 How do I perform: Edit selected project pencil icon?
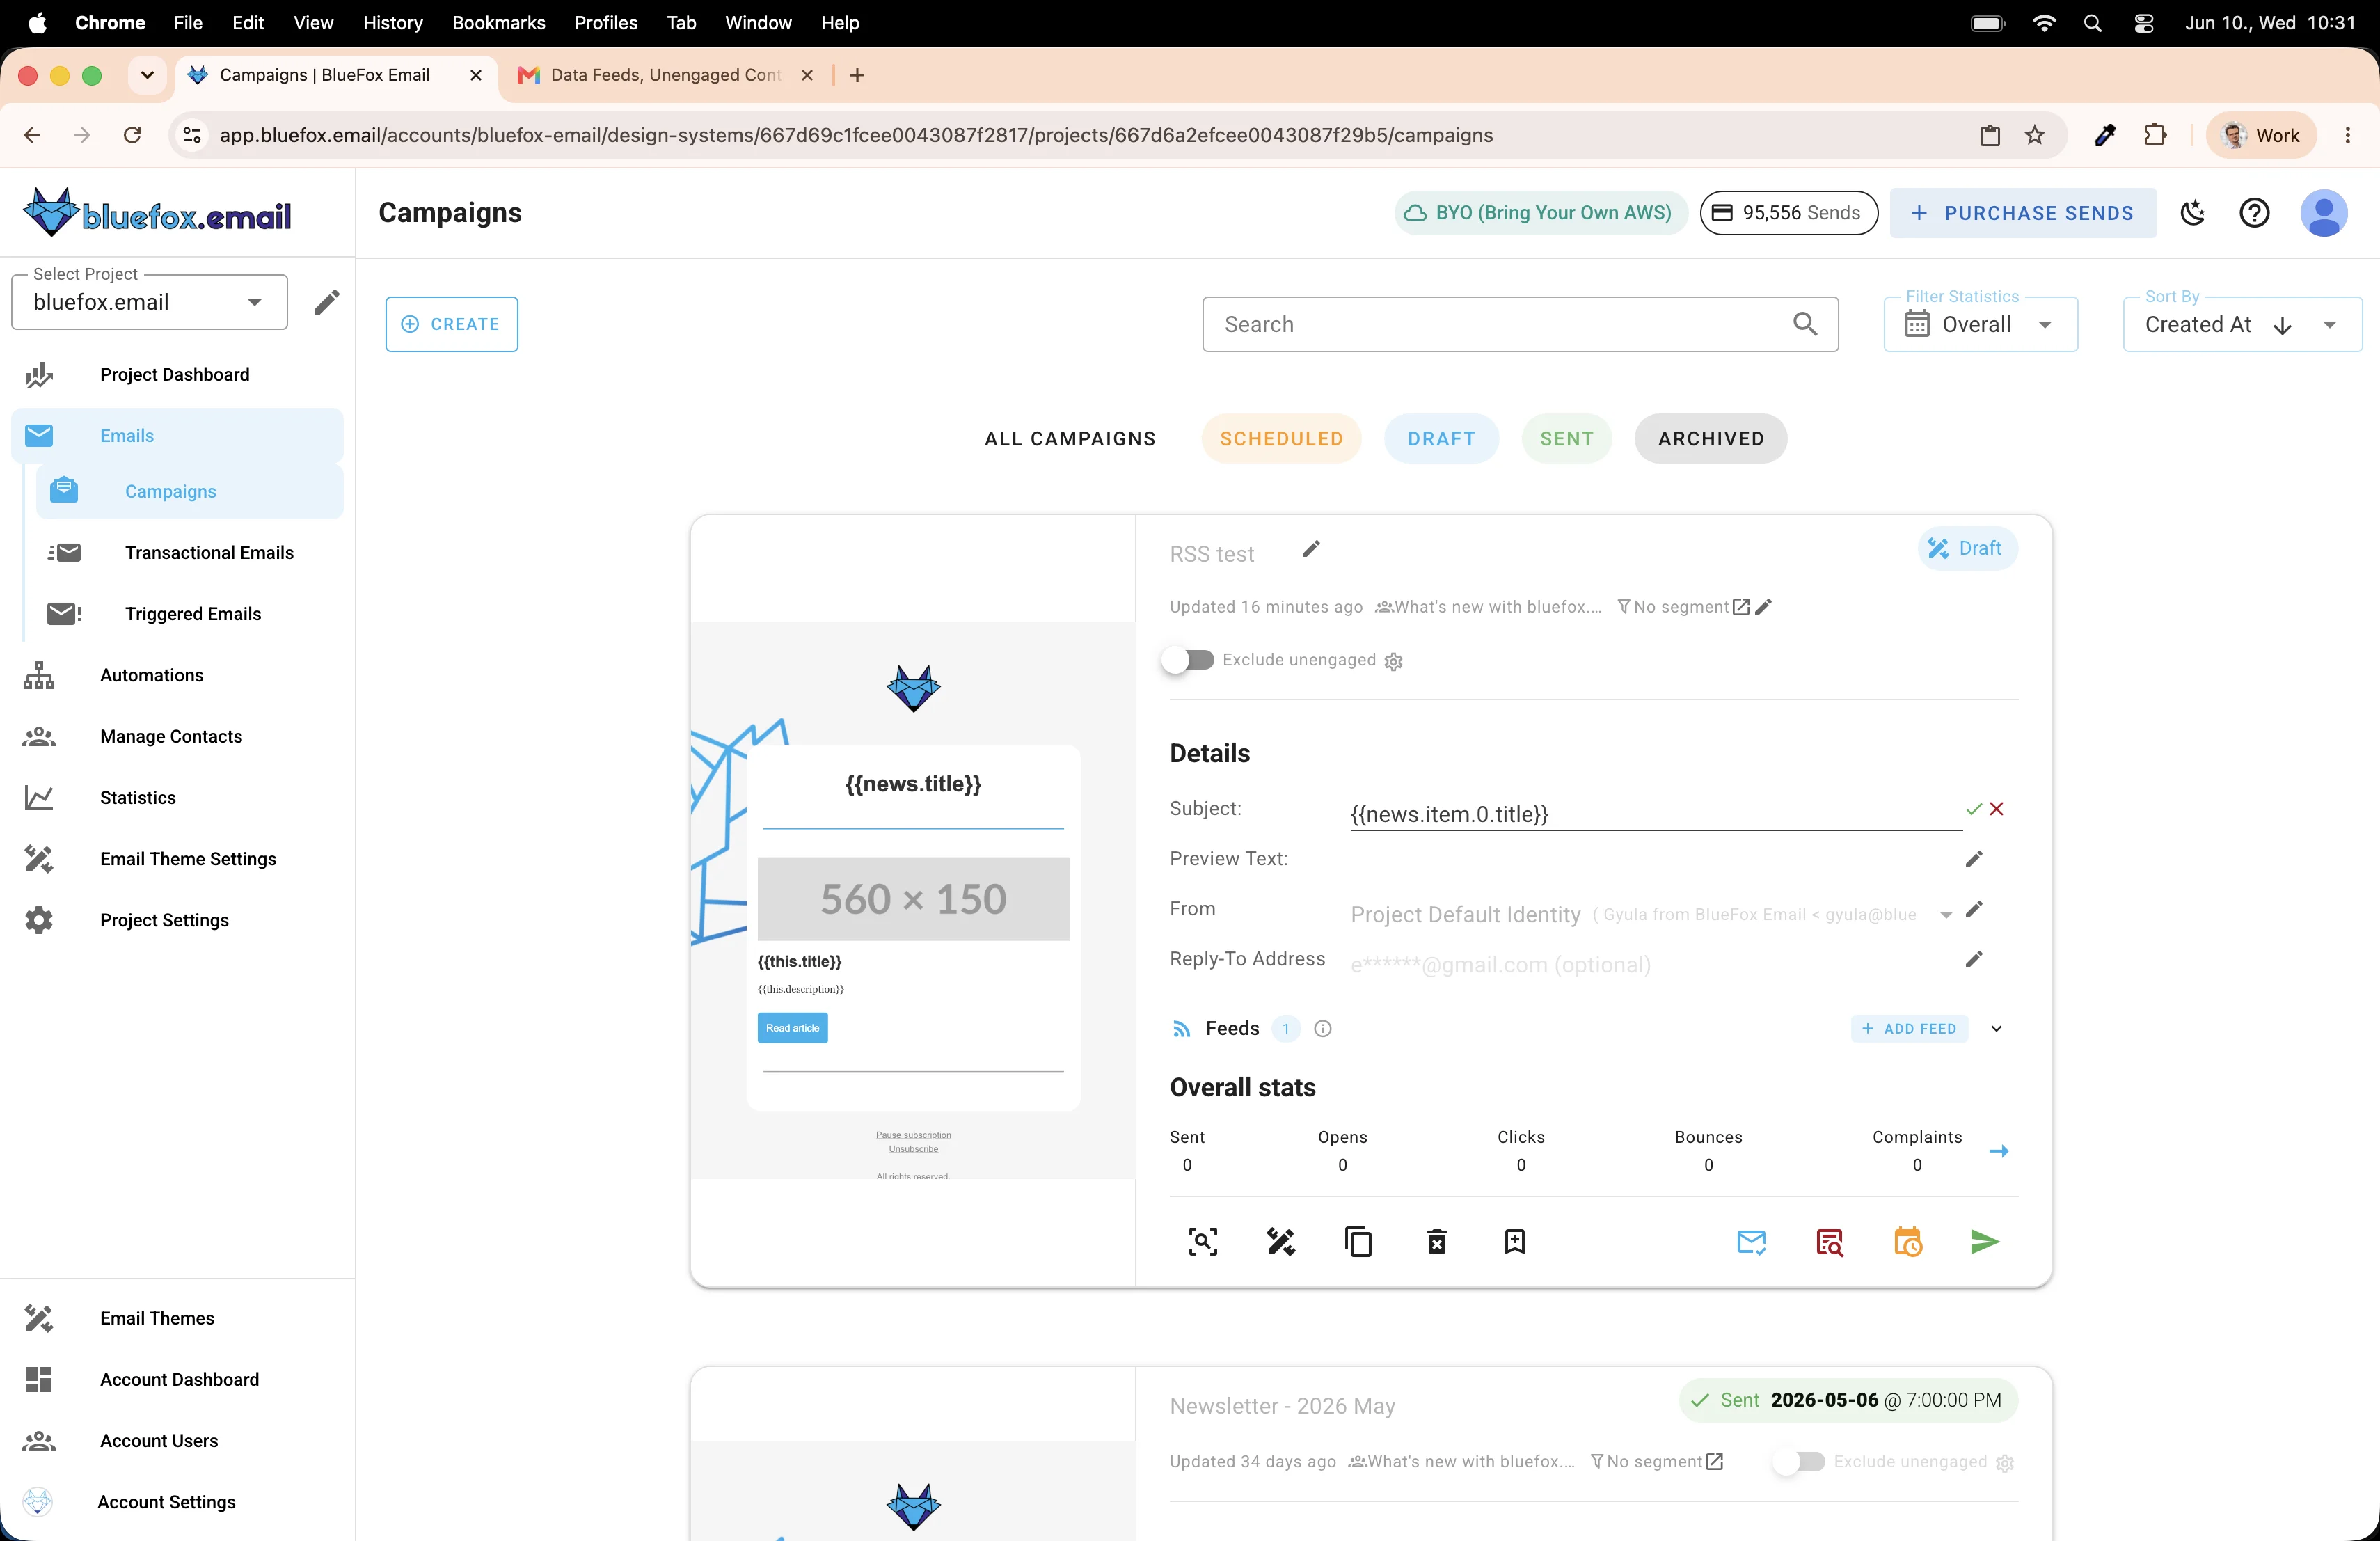(327, 302)
